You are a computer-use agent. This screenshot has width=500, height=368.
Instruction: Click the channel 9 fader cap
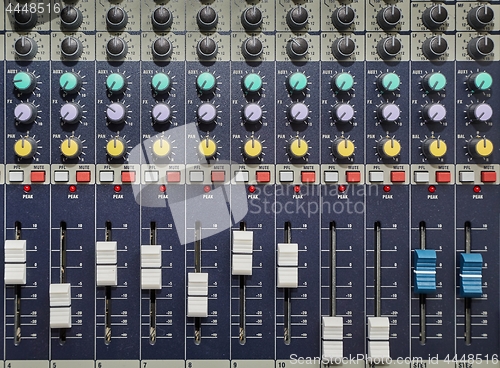pos(243,253)
